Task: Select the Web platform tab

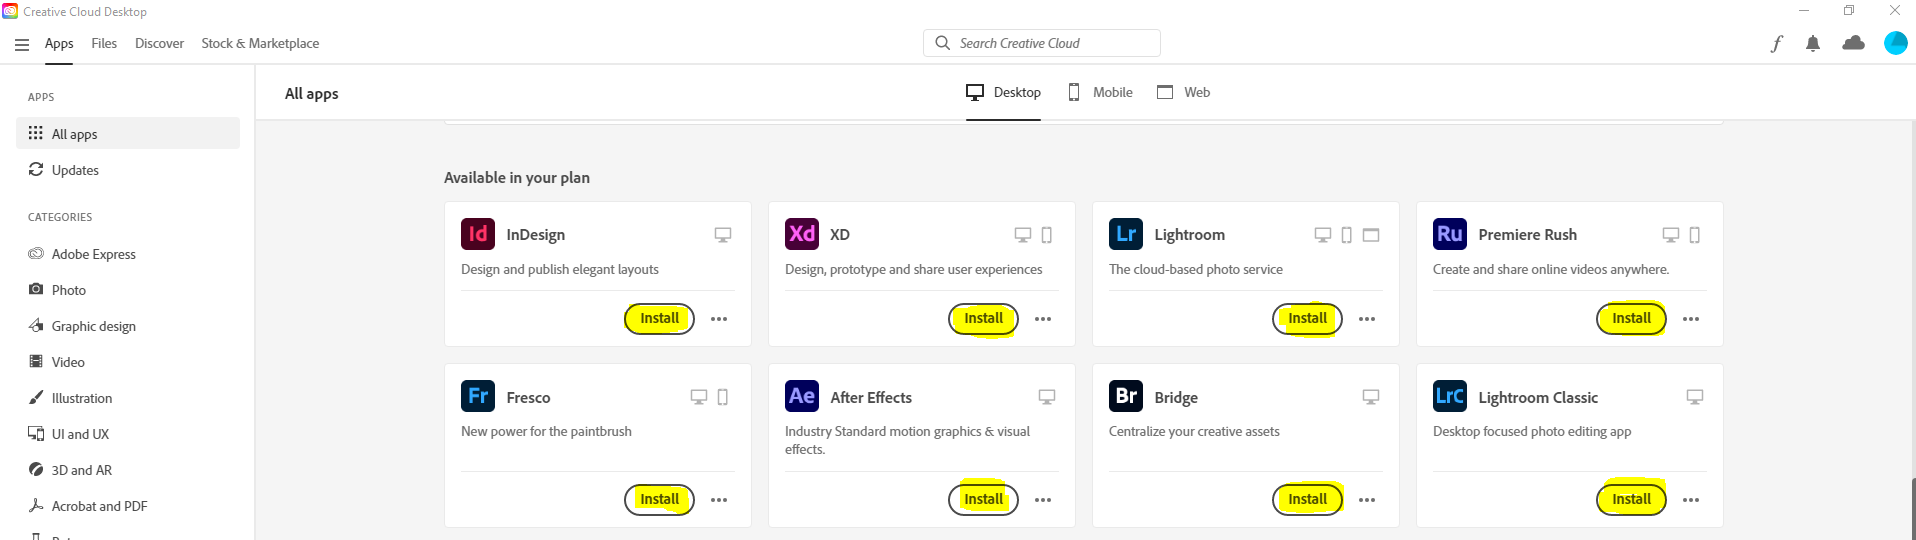Action: point(1183,92)
